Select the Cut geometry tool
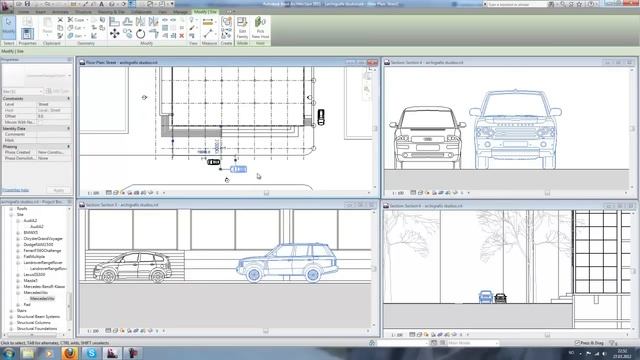The height and width of the screenshot is (360, 640). pos(76,28)
